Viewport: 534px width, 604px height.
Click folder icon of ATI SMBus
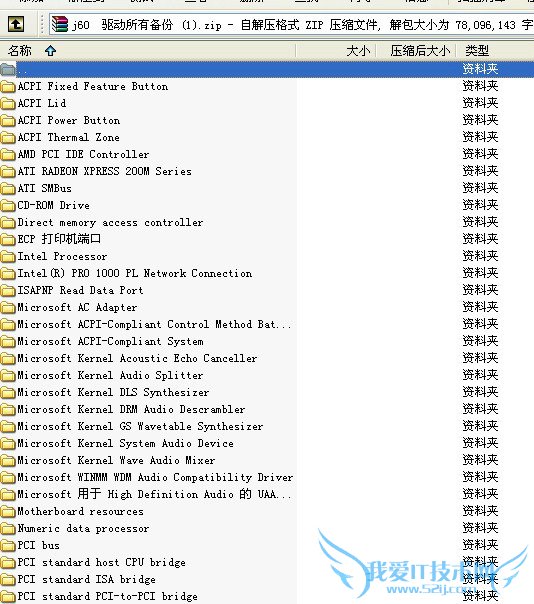8,188
